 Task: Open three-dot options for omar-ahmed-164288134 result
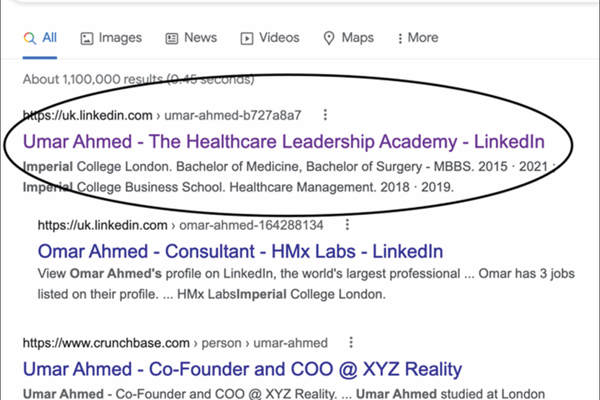[x=347, y=225]
